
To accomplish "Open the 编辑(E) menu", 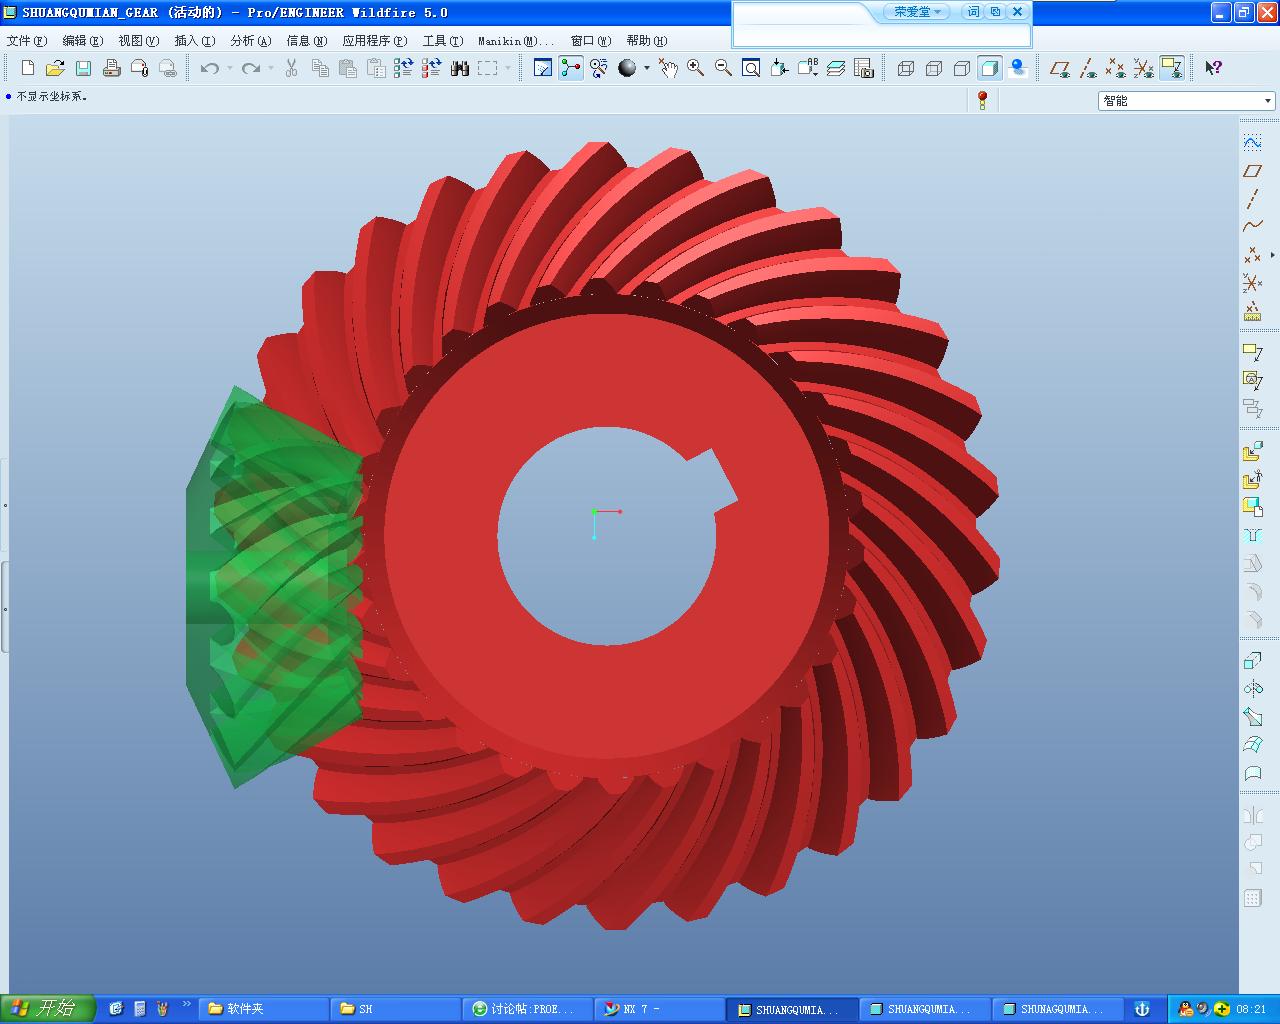I will click(82, 41).
